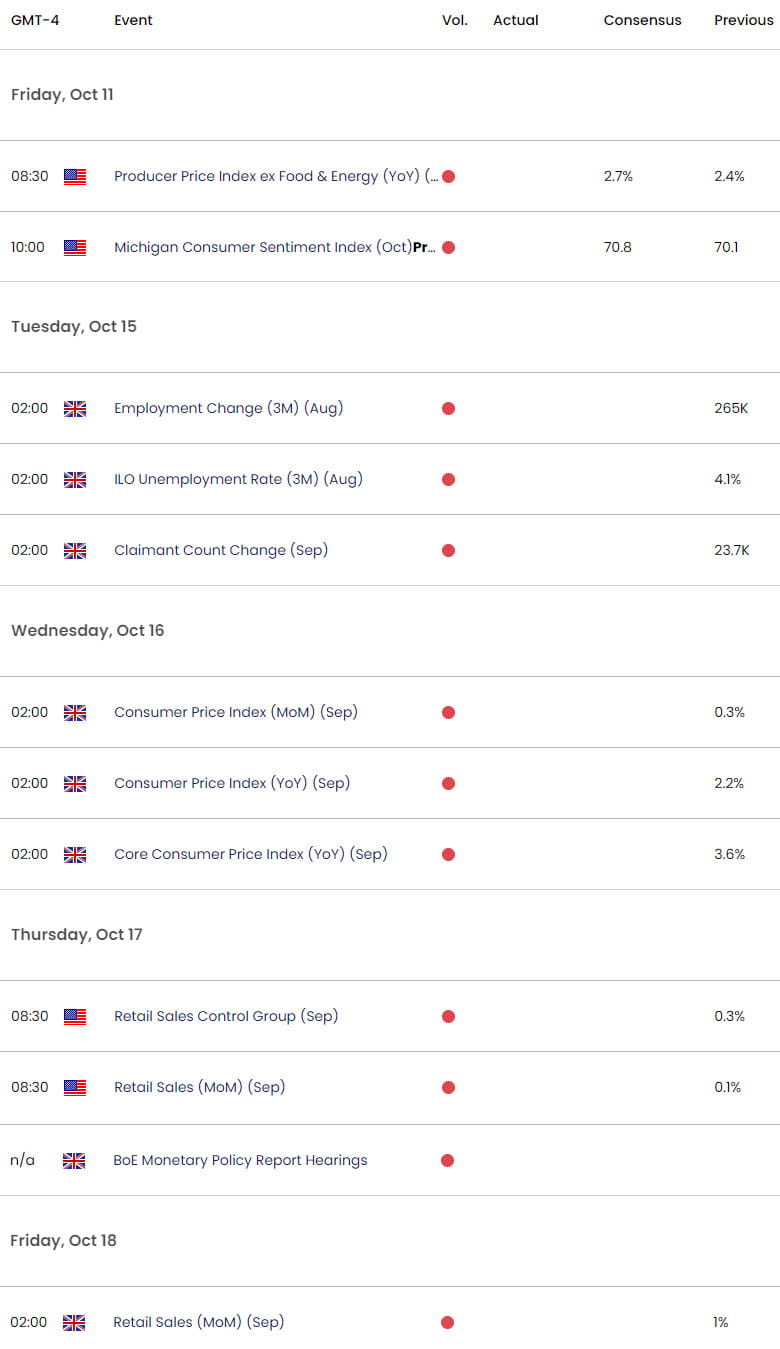Expand the Friday, Oct 11 section header
This screenshot has height=1349, width=780.
pyautogui.click(x=62, y=95)
